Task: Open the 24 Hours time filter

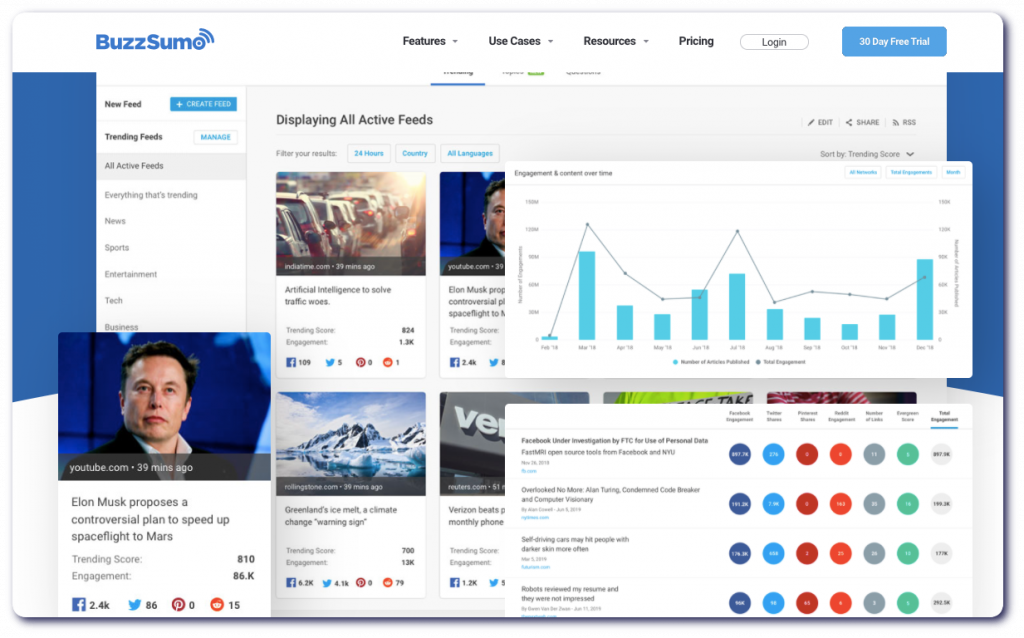Action: [369, 153]
